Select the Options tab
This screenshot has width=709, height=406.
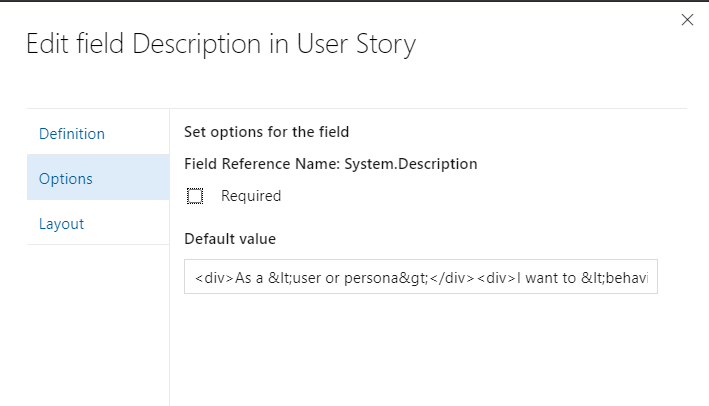66,179
